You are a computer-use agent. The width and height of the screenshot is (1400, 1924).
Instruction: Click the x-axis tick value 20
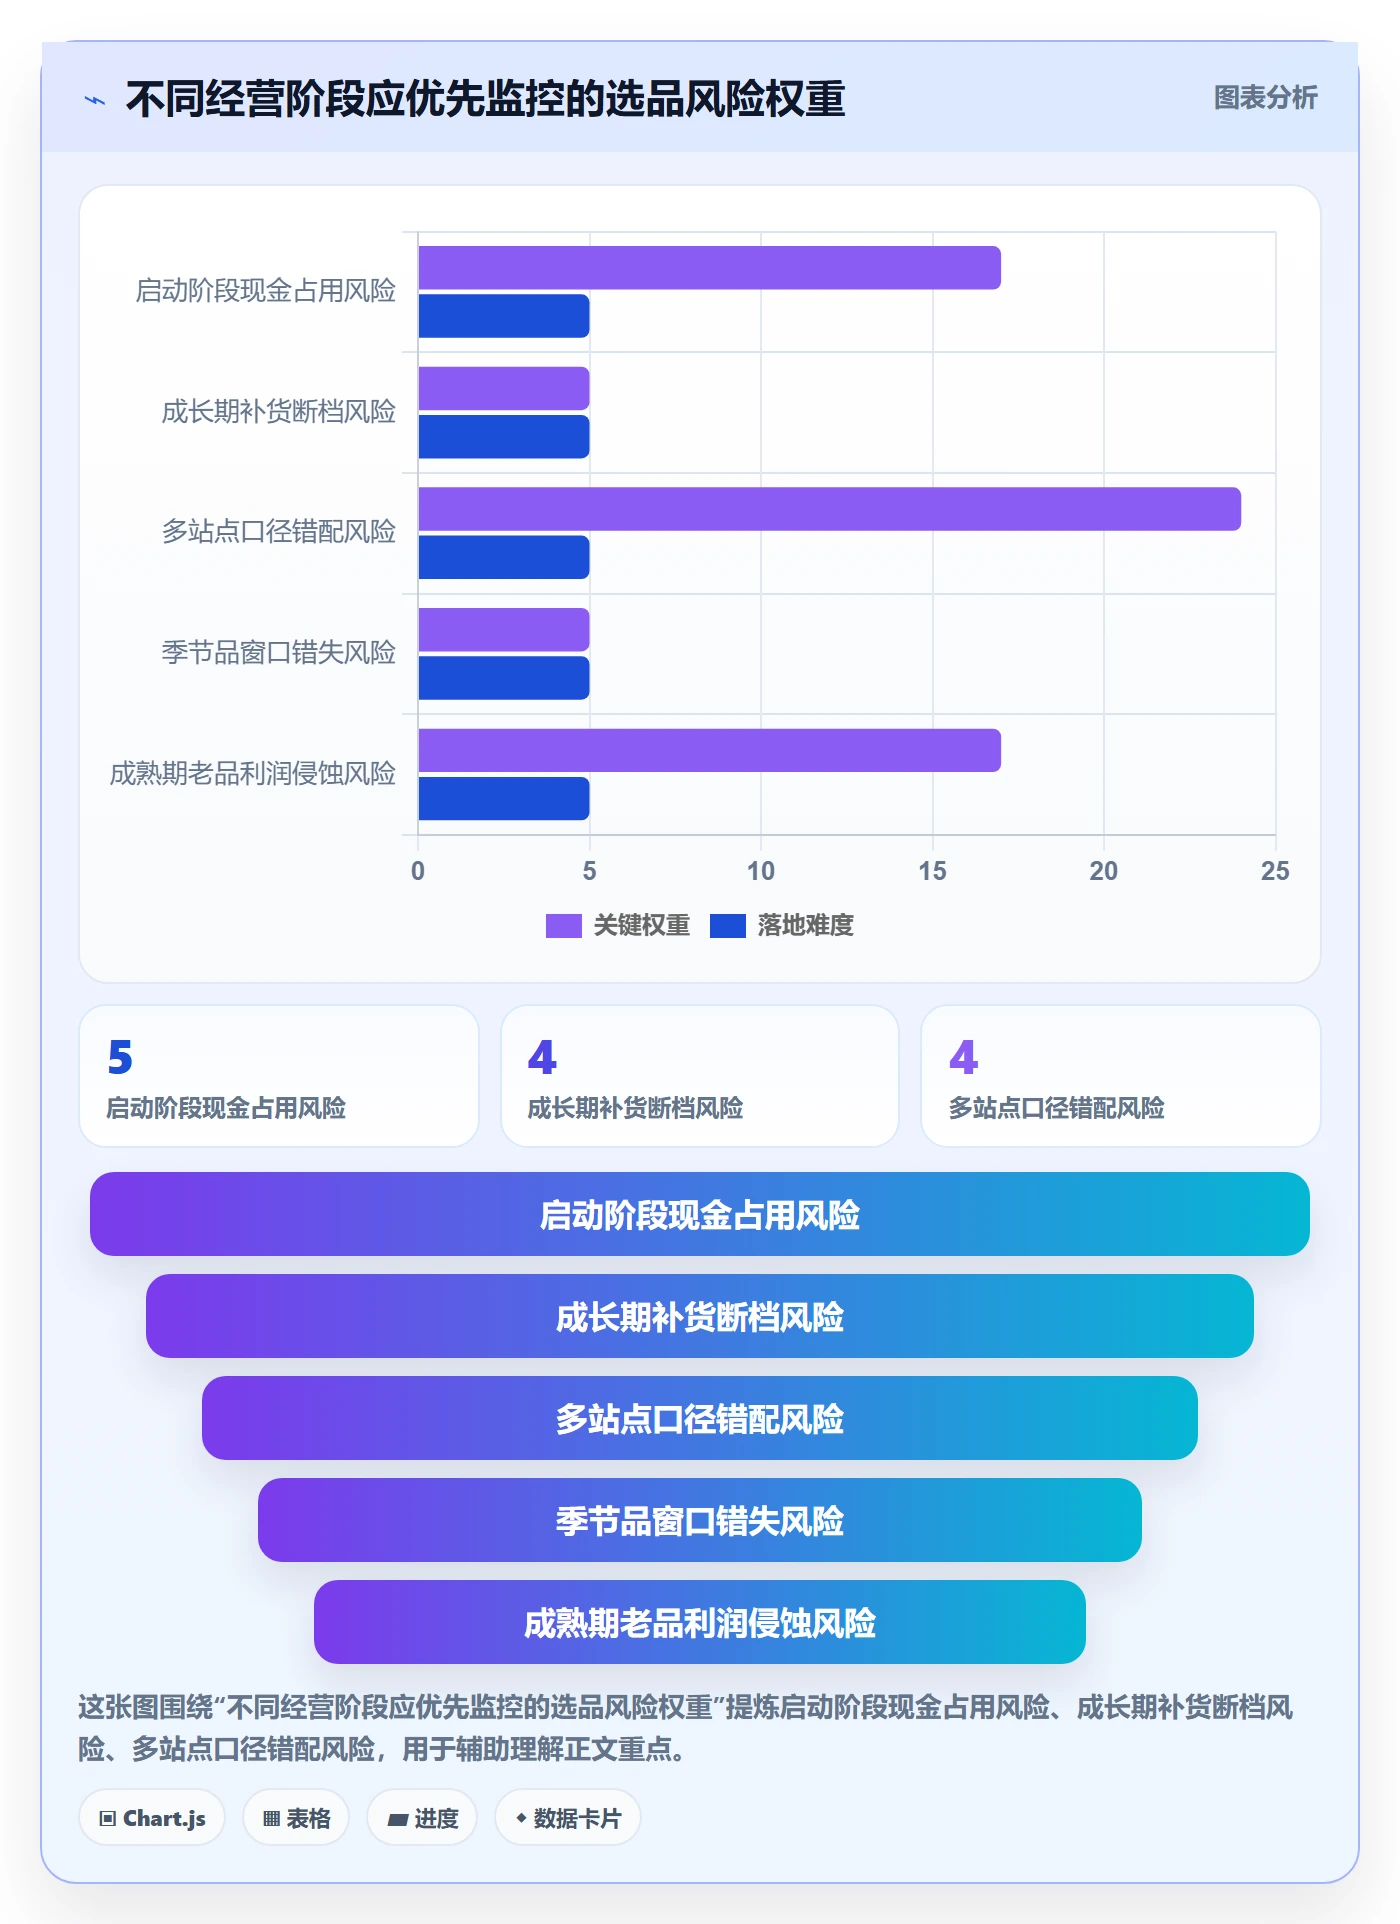click(x=1104, y=871)
